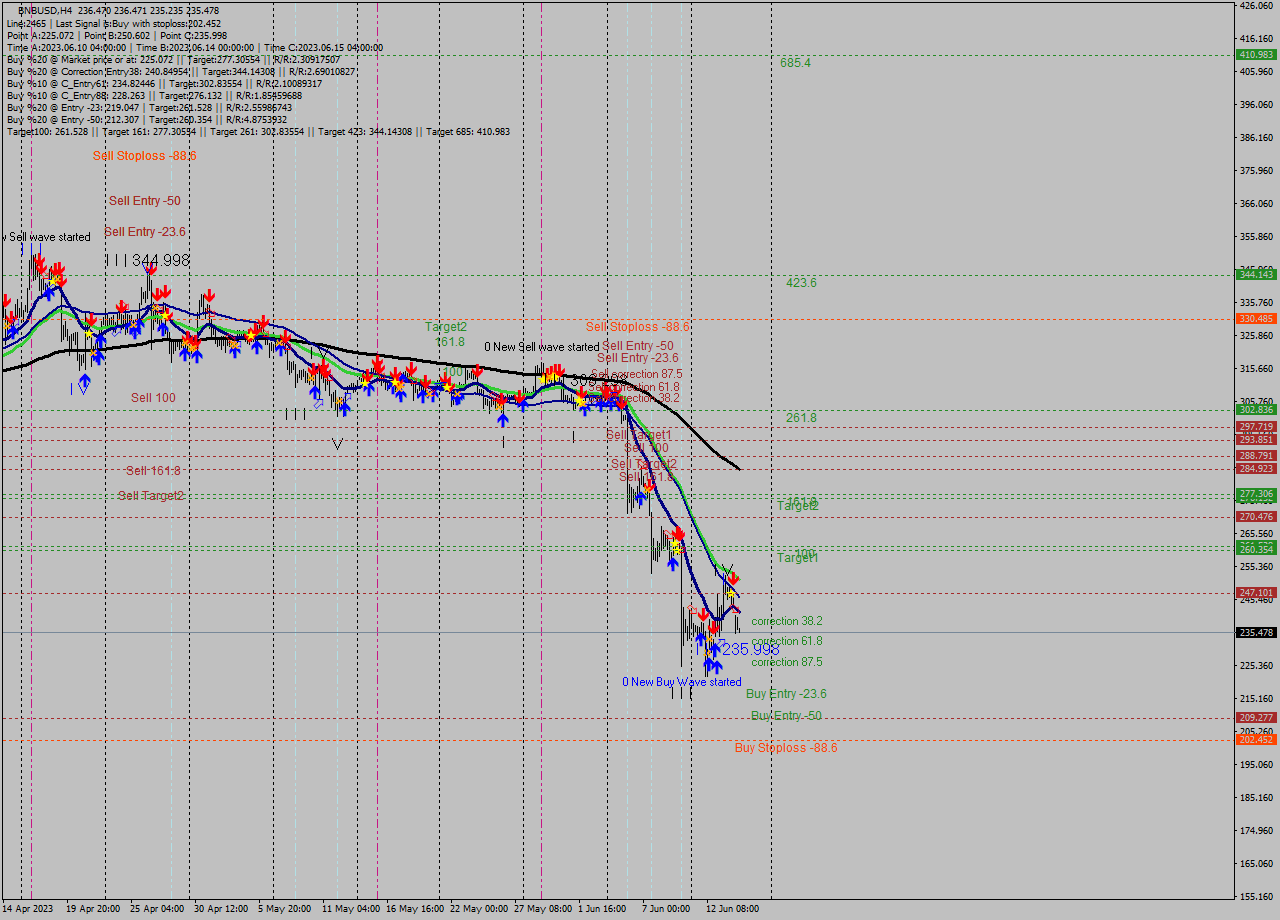Image resolution: width=1280 pixels, height=920 pixels.
Task: Click the green "correction 61.8" label
Action: pos(786,641)
